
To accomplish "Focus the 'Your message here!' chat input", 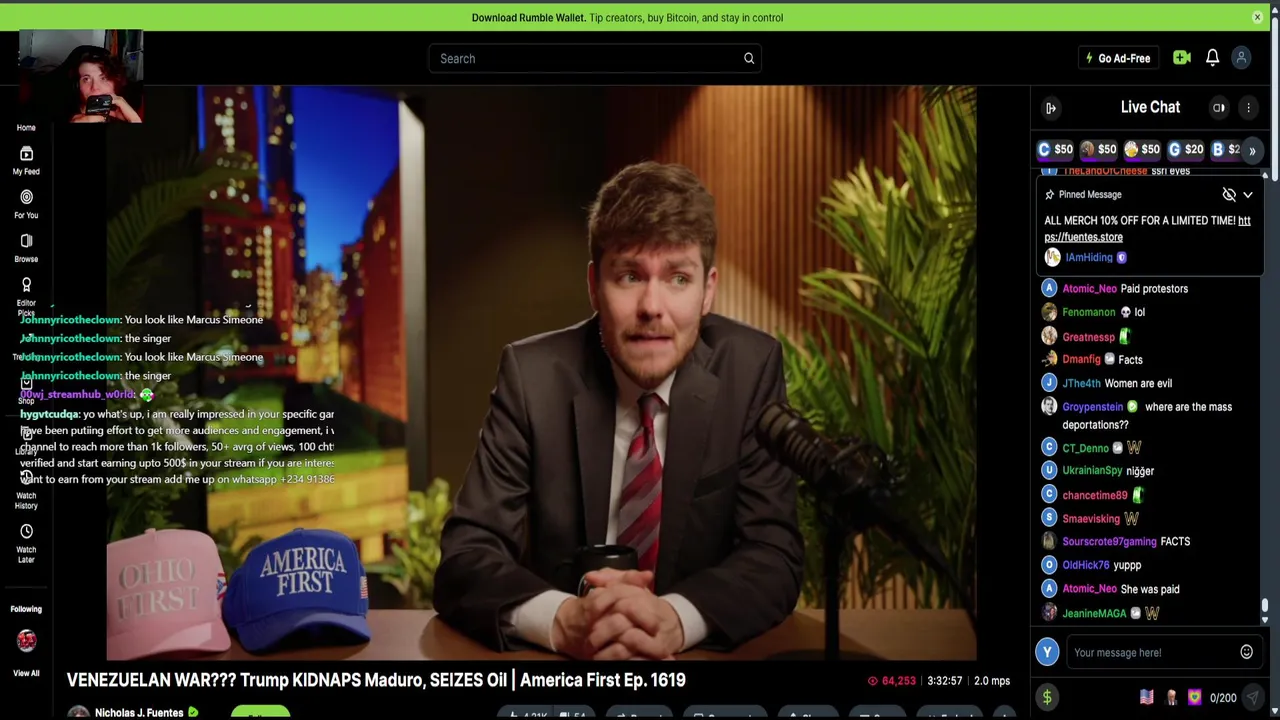I will tap(1151, 653).
